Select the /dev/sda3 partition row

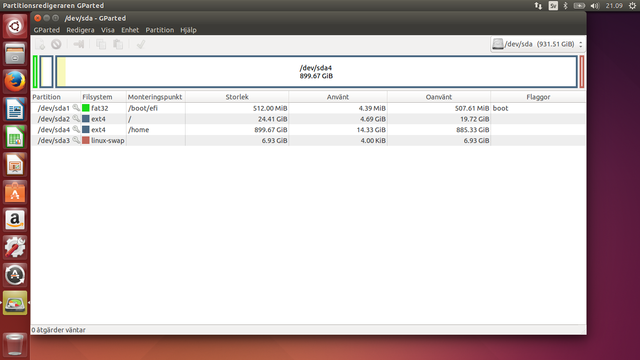(x=308, y=140)
